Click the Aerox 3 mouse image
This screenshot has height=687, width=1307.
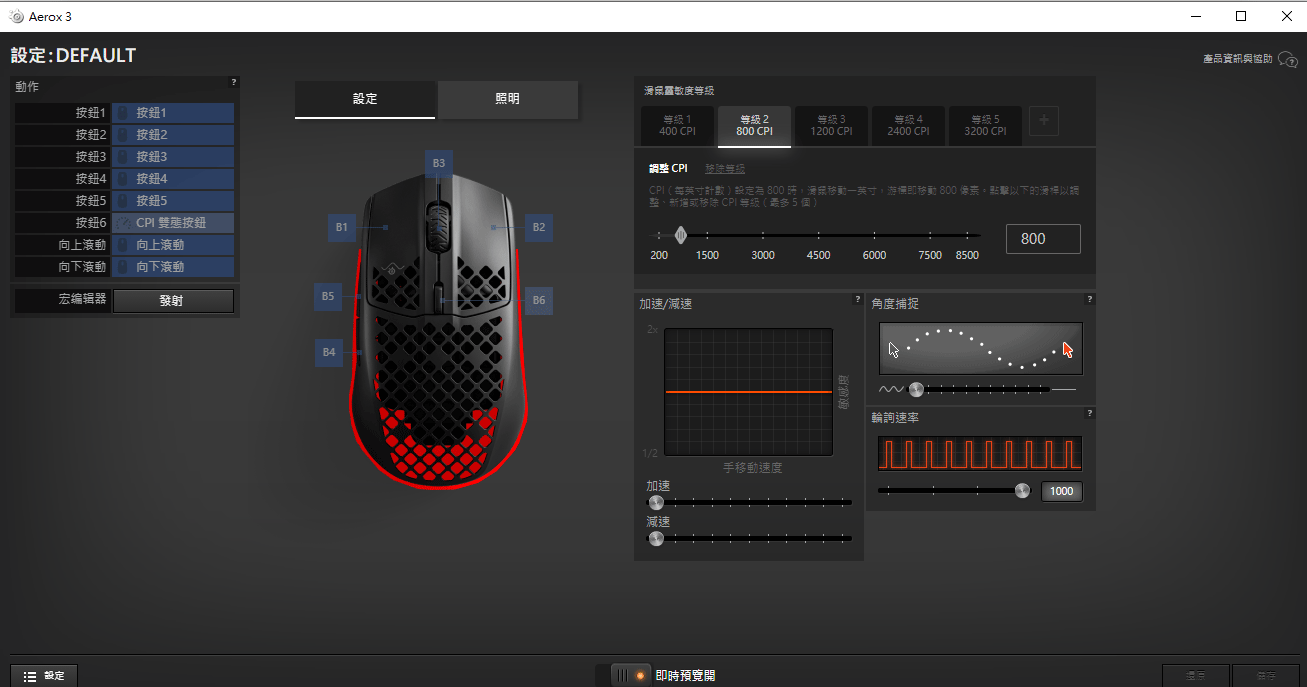437,332
